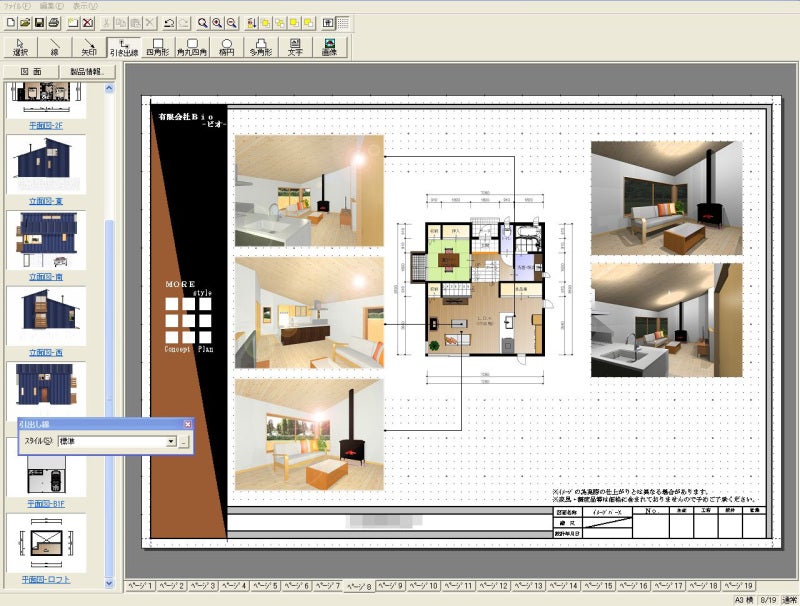Viewport: 800px width, 606px height.
Task: Close the 引出し線 style popup
Action: [x=187, y=424]
